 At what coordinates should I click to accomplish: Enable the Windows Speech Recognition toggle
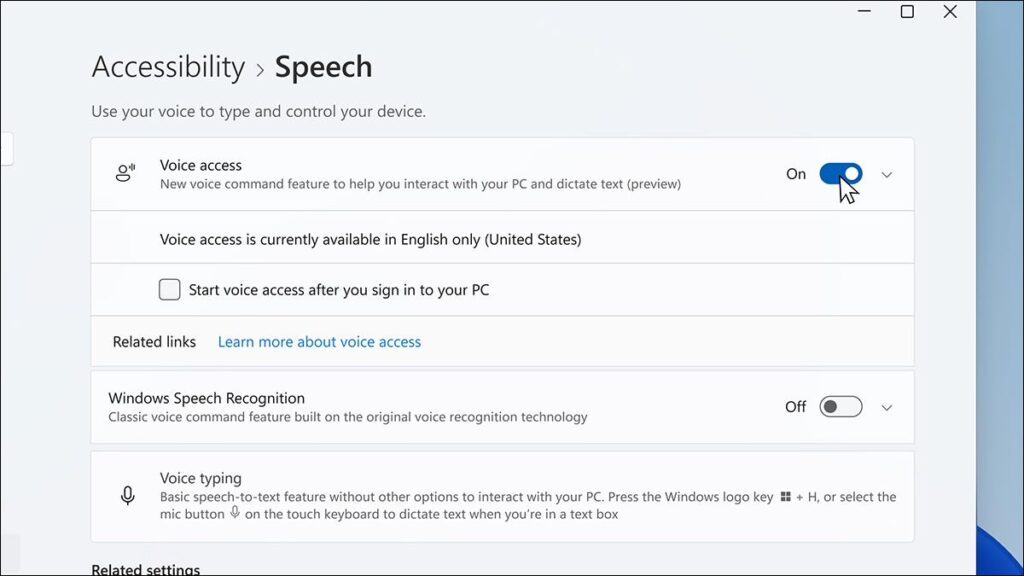coord(840,407)
